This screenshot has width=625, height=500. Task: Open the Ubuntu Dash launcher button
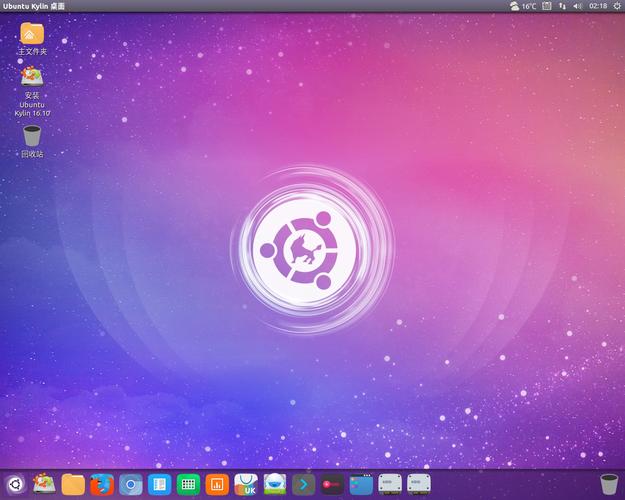[15, 484]
